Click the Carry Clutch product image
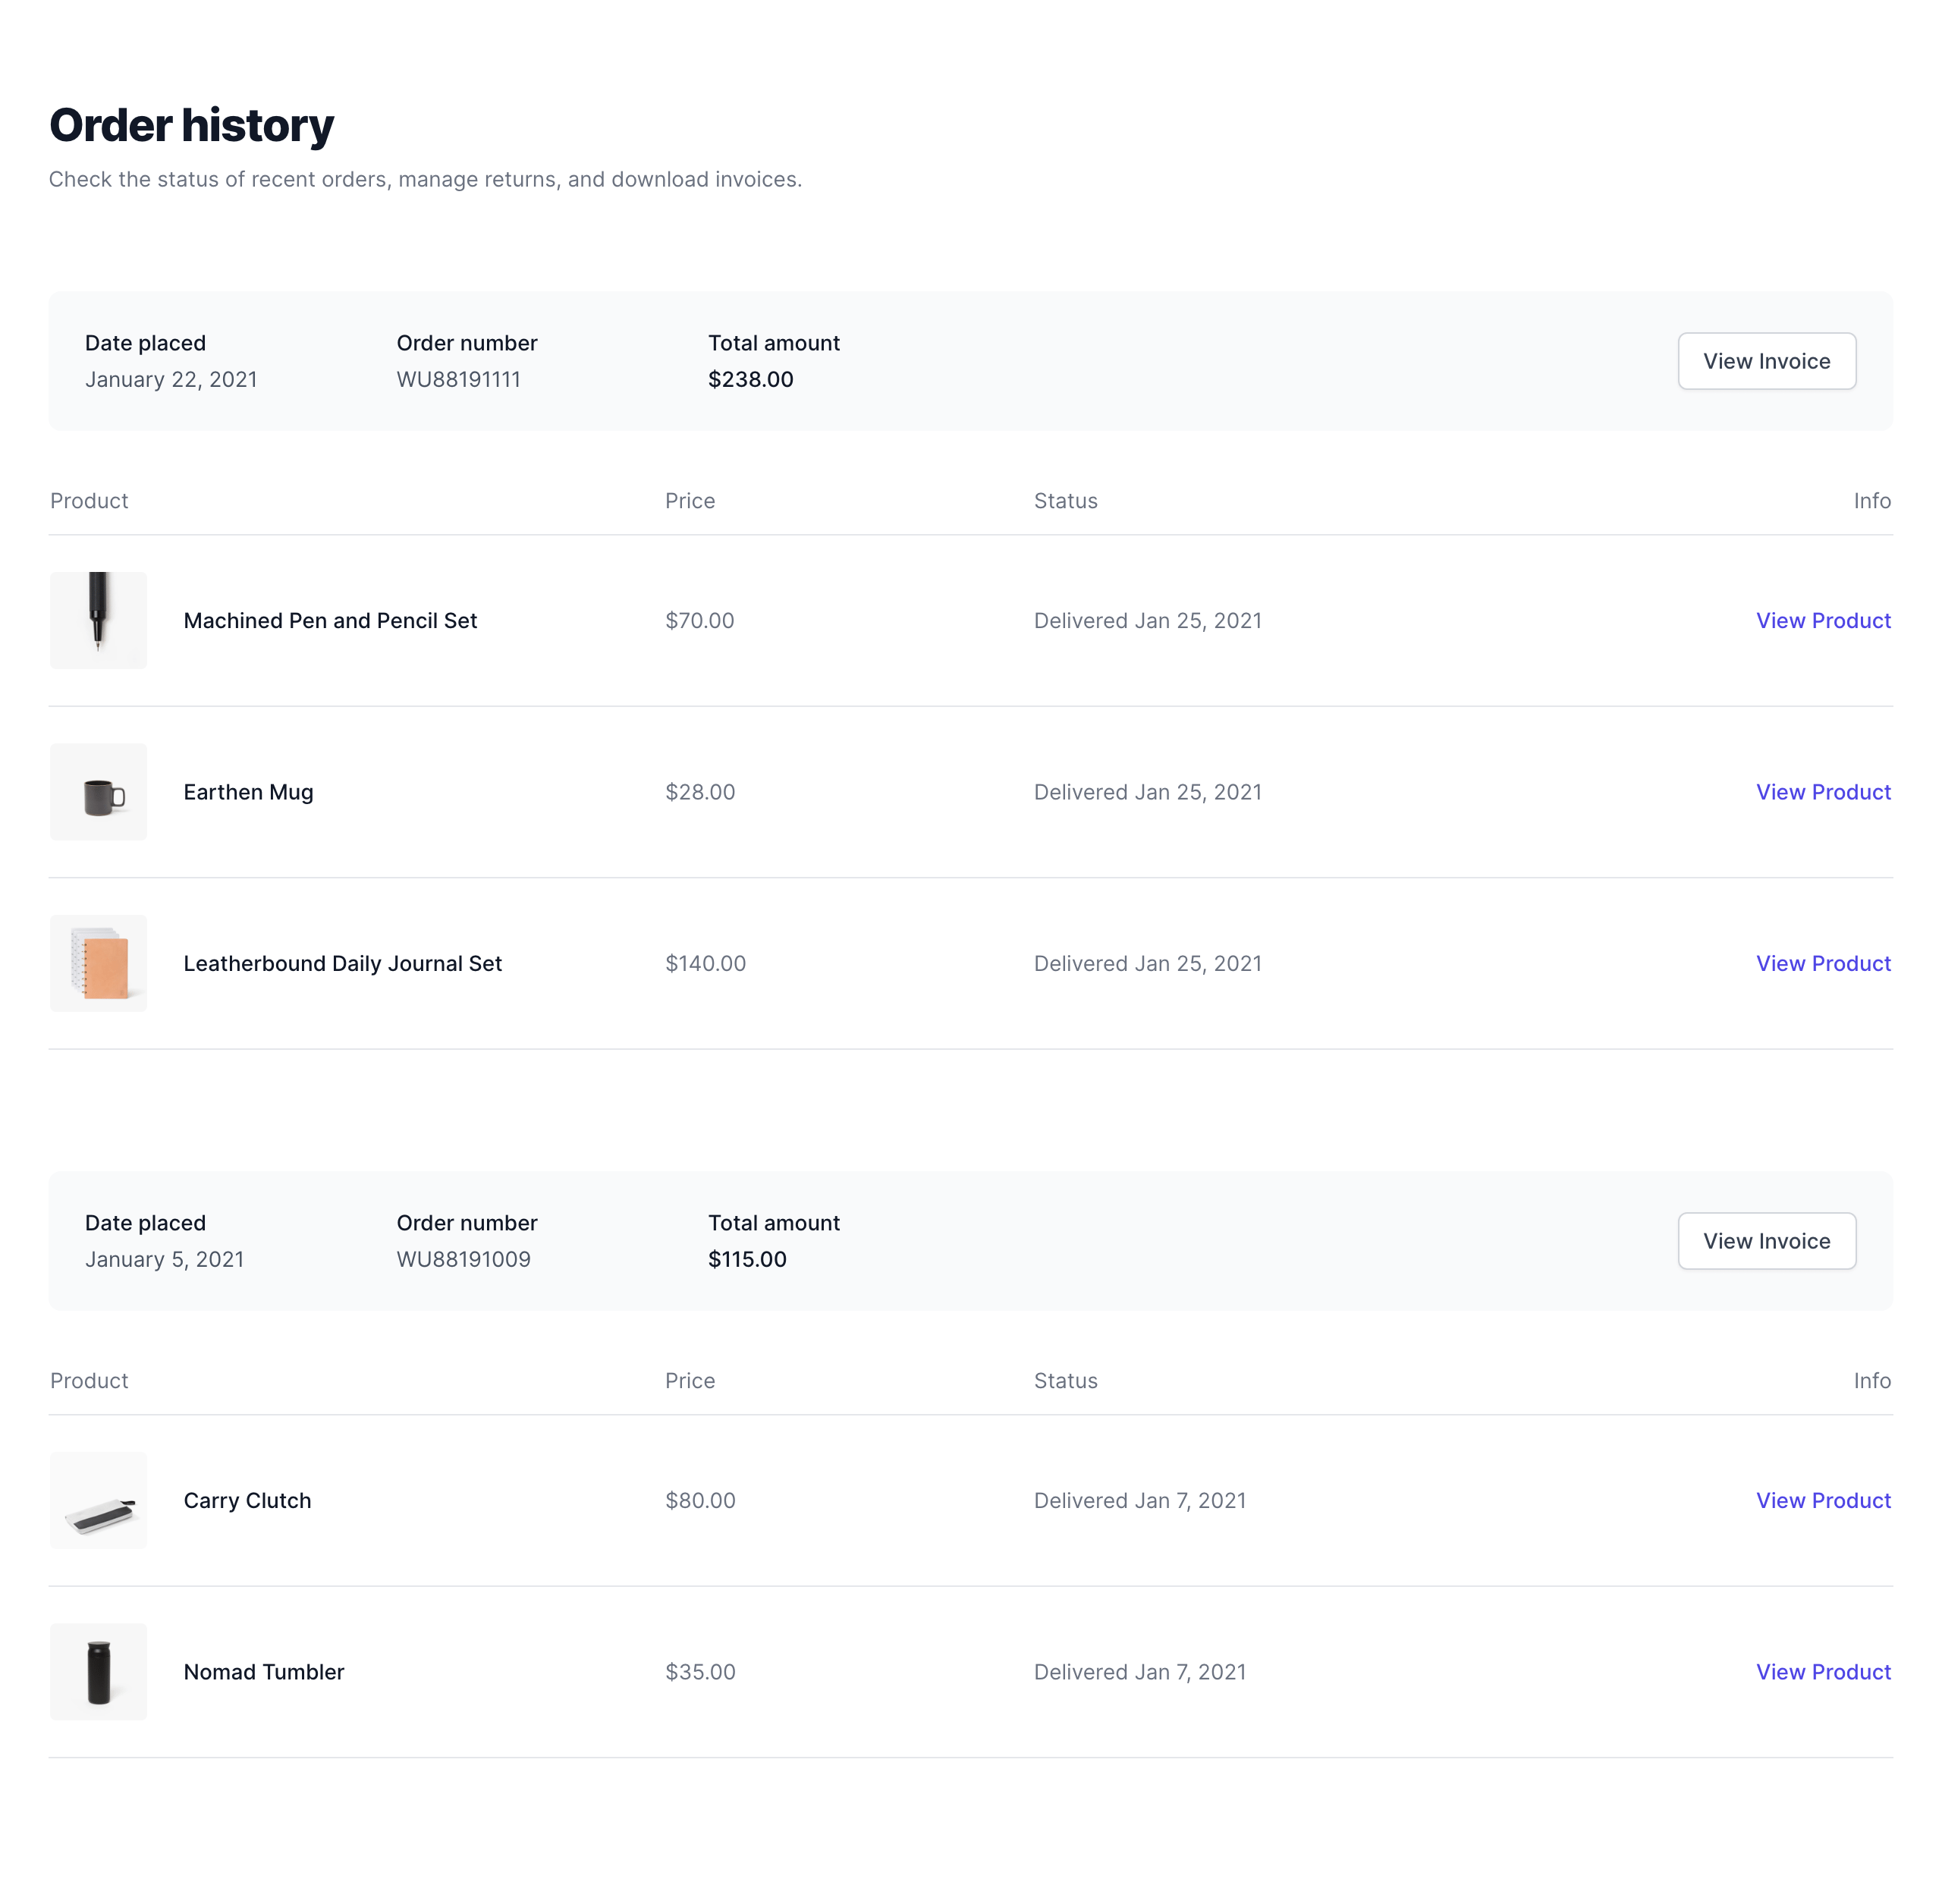The width and height of the screenshot is (1942, 1904). click(x=98, y=1500)
